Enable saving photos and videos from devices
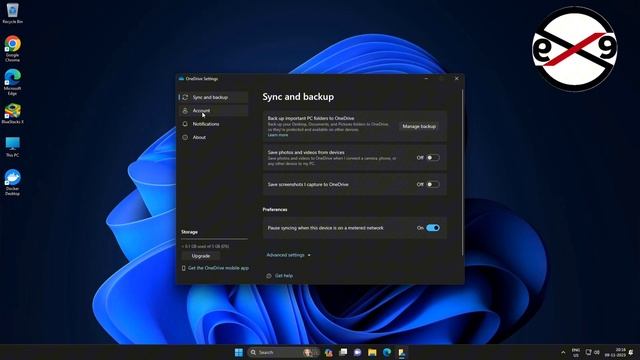This screenshot has width=640, height=360. [433, 158]
